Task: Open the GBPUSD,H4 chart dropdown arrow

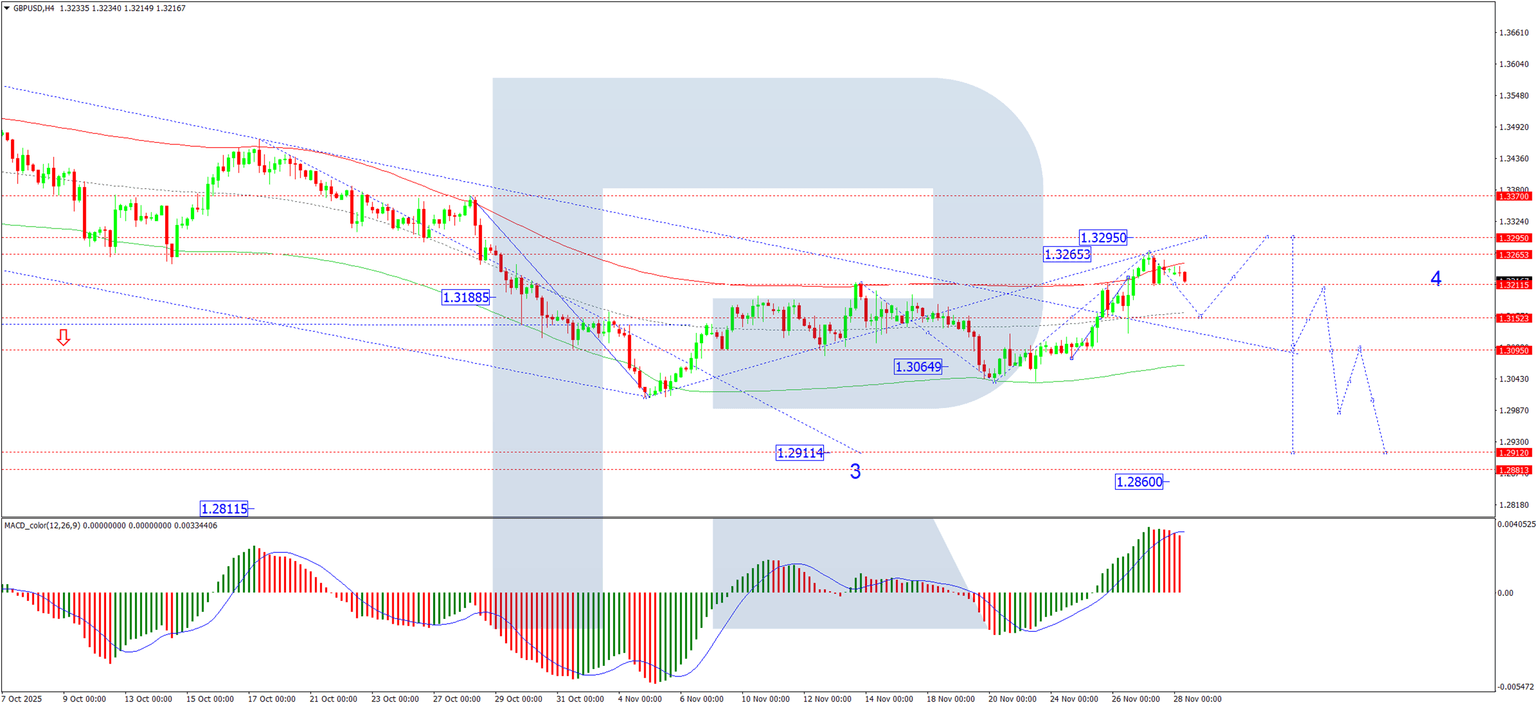Action: pyautogui.click(x=8, y=8)
